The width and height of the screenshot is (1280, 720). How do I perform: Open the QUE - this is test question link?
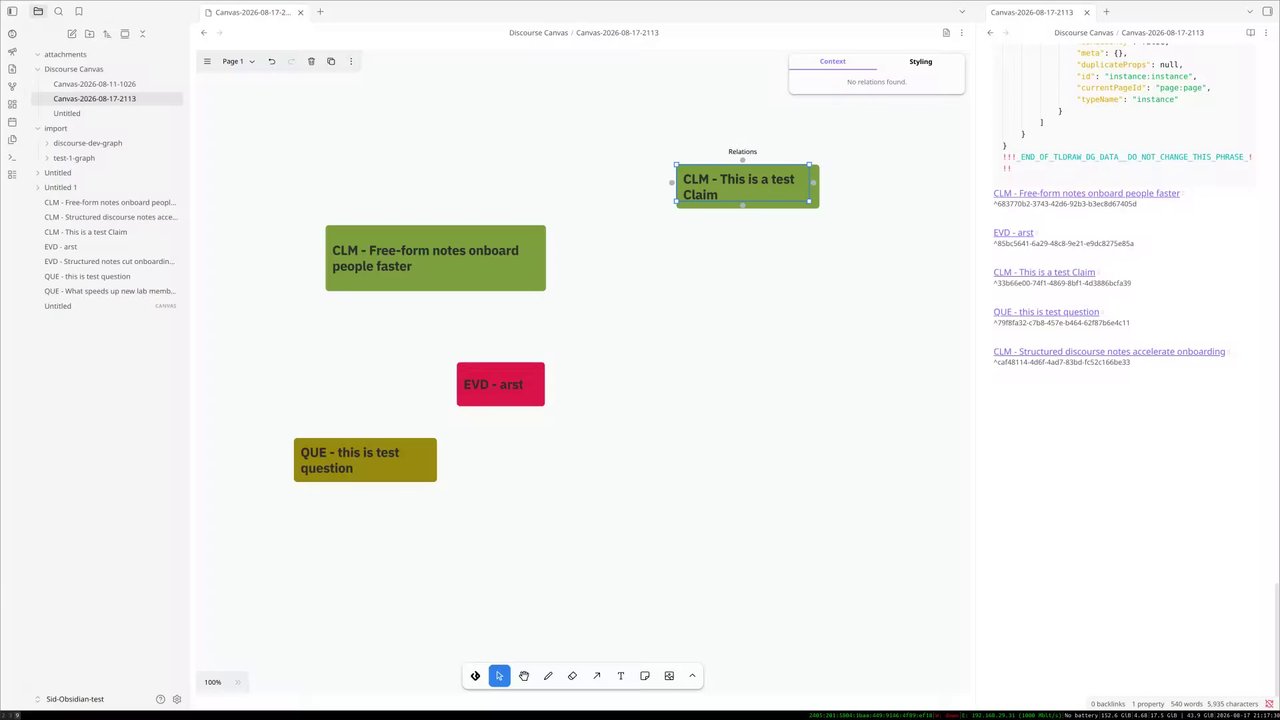point(1046,312)
